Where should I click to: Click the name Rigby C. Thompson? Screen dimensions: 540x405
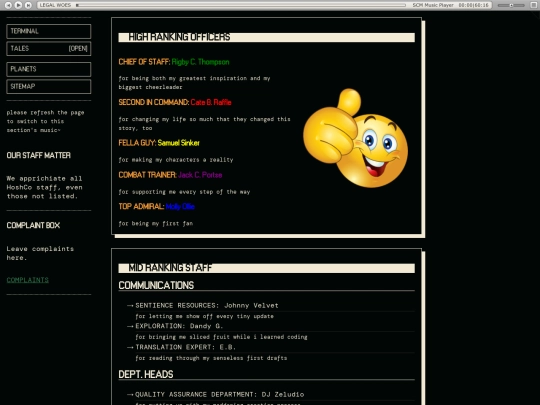(200, 62)
